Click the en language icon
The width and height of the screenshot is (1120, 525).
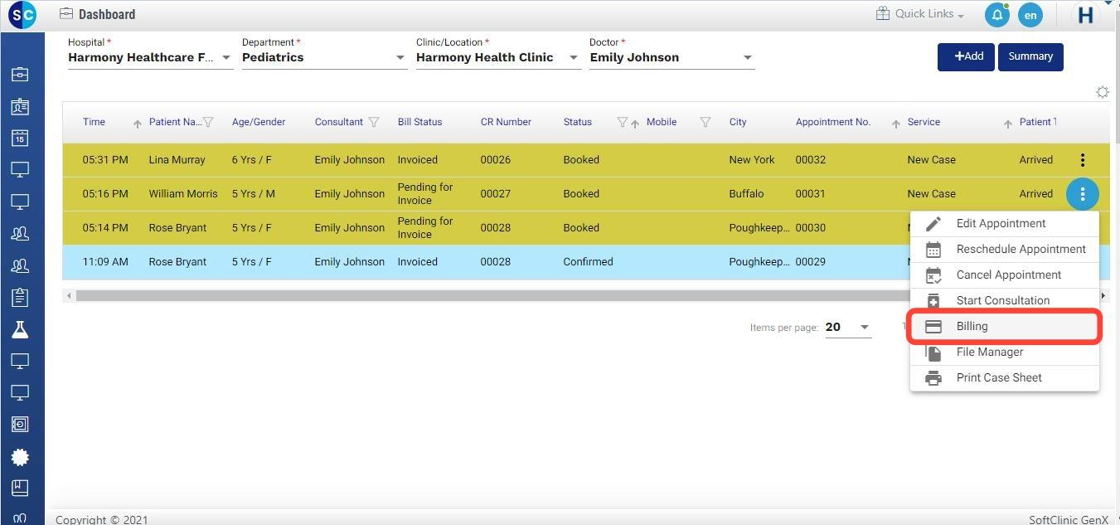[x=1030, y=15]
